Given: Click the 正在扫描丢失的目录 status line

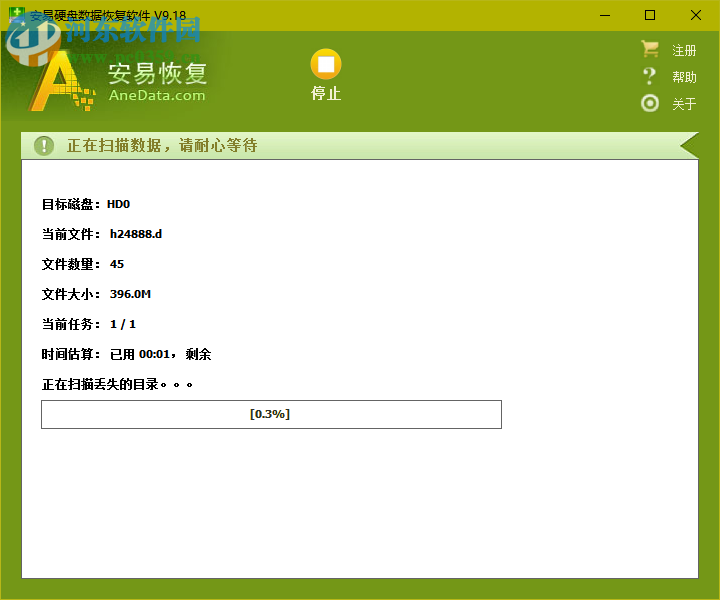Looking at the screenshot, I should click(117, 384).
